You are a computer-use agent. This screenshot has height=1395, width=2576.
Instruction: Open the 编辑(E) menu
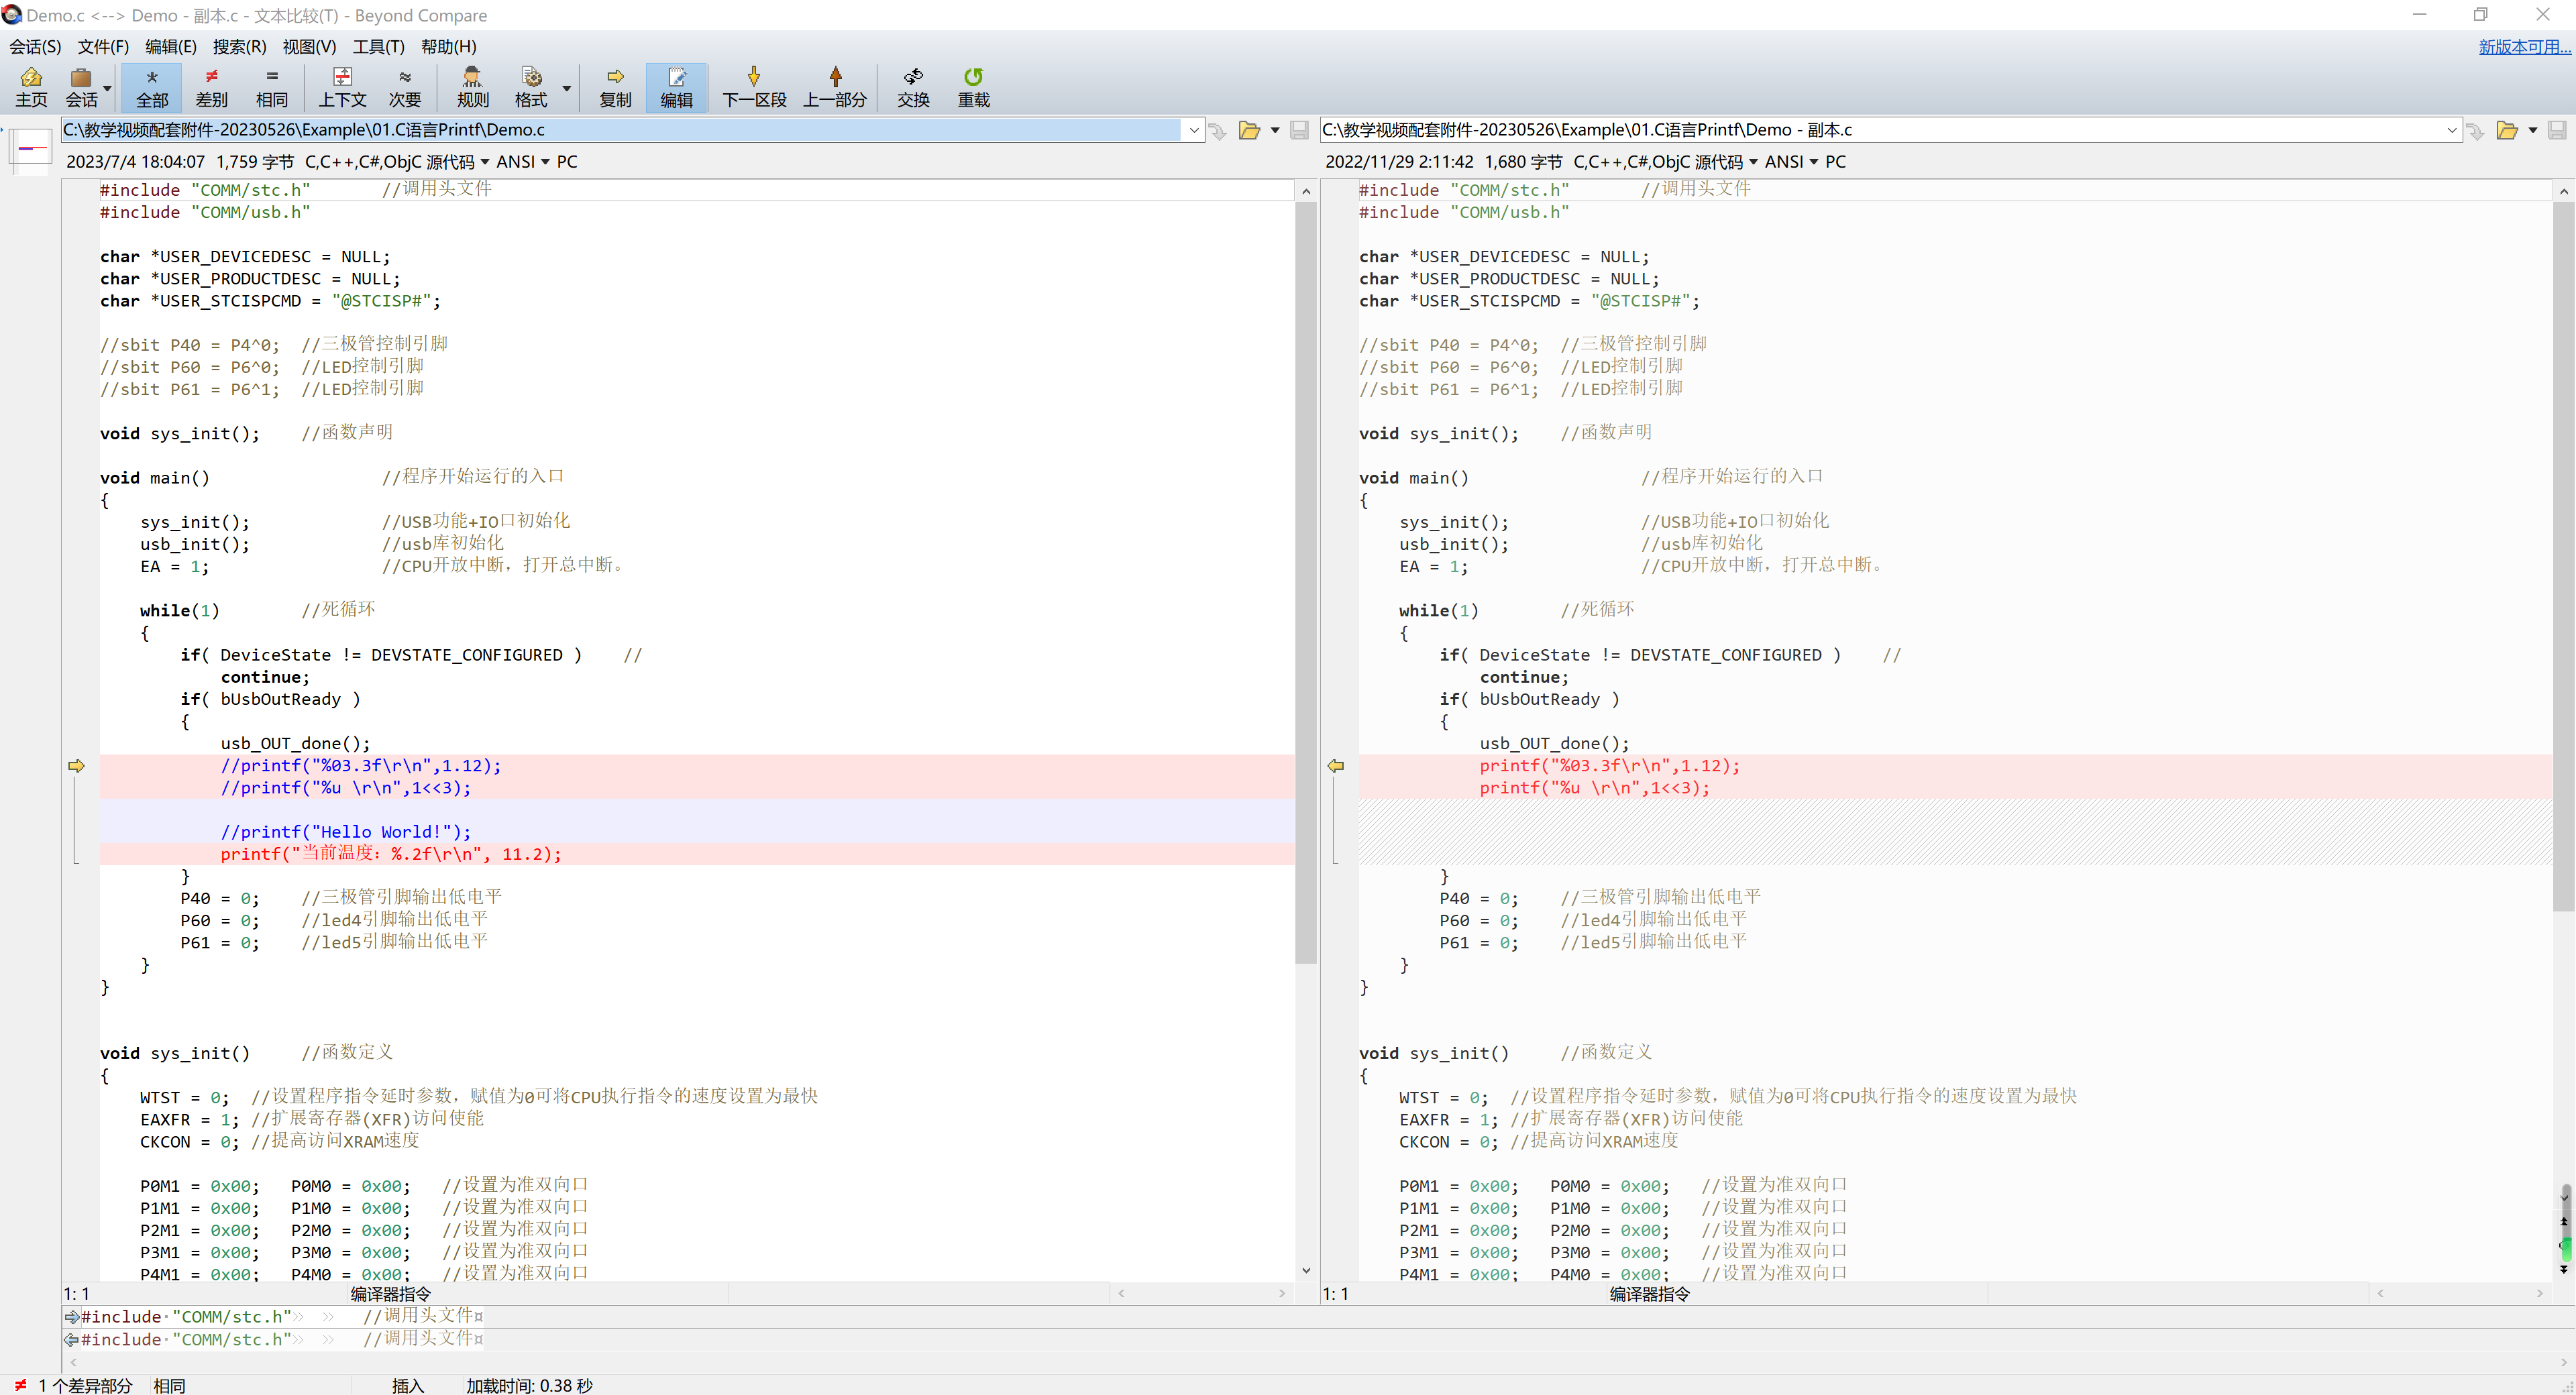pos(170,46)
